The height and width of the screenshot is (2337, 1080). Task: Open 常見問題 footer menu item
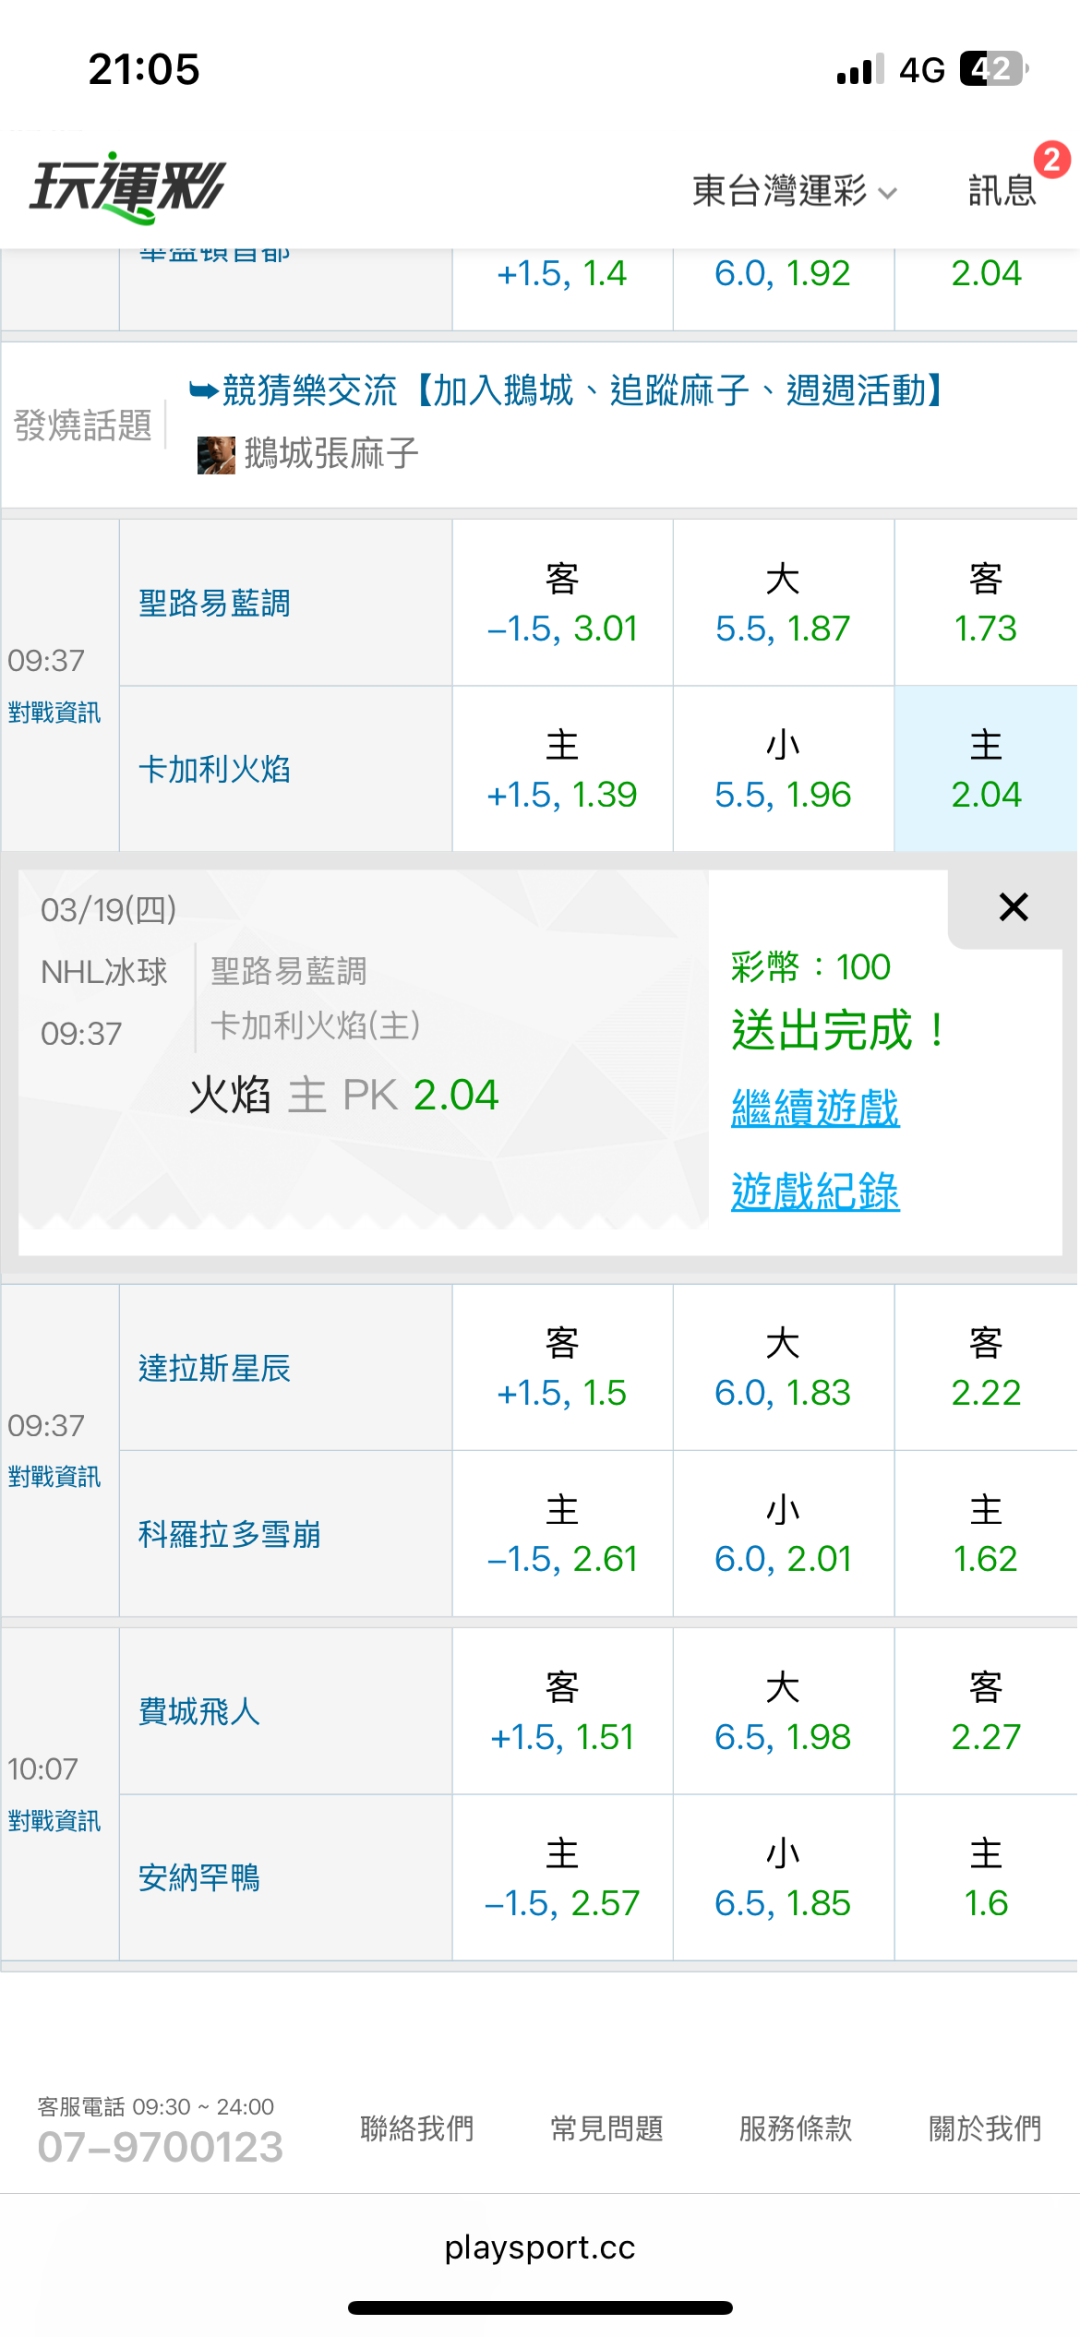(607, 2129)
